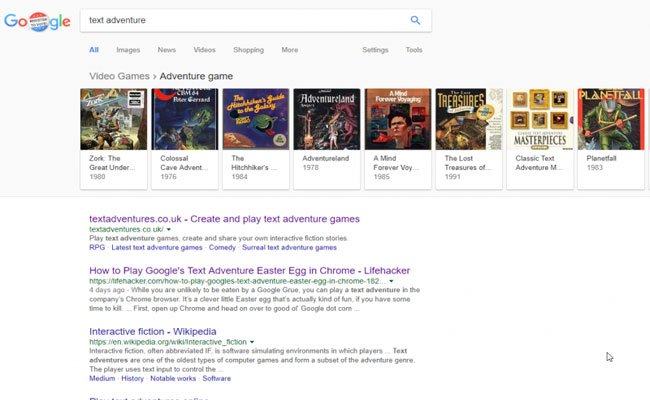The width and height of the screenshot is (650, 400).
Task: Select the All results tab
Action: click(x=94, y=50)
